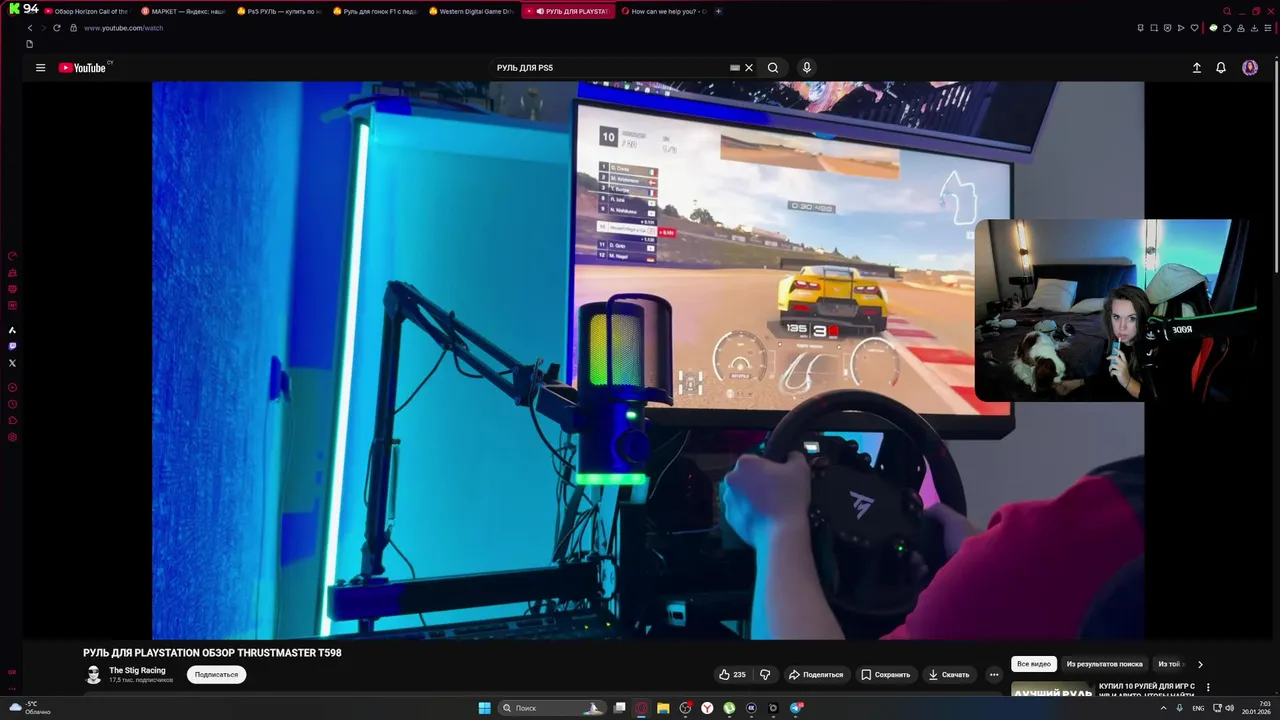The height and width of the screenshot is (720, 1280).
Task: Open recommended video КУПИЛ 10 РУЛЕЙ title
Action: tap(1146, 690)
